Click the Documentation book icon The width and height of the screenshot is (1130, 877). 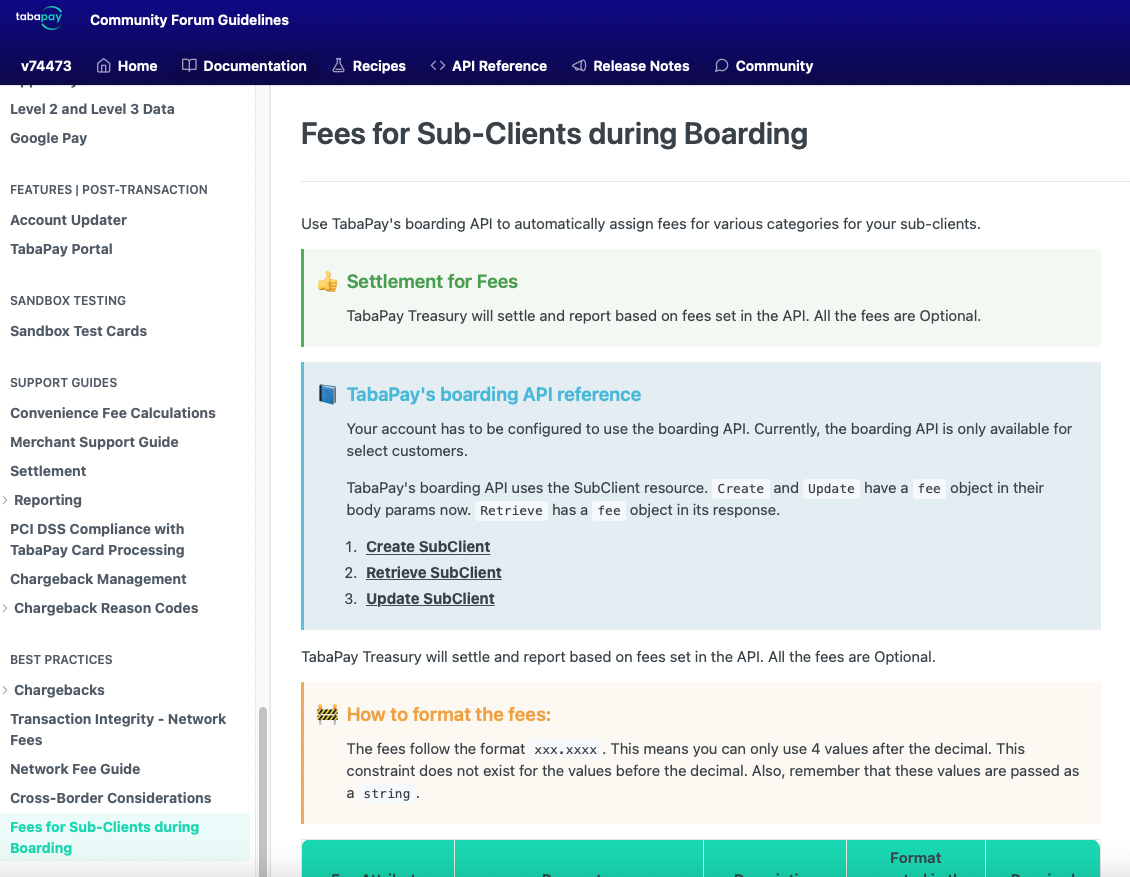189,66
